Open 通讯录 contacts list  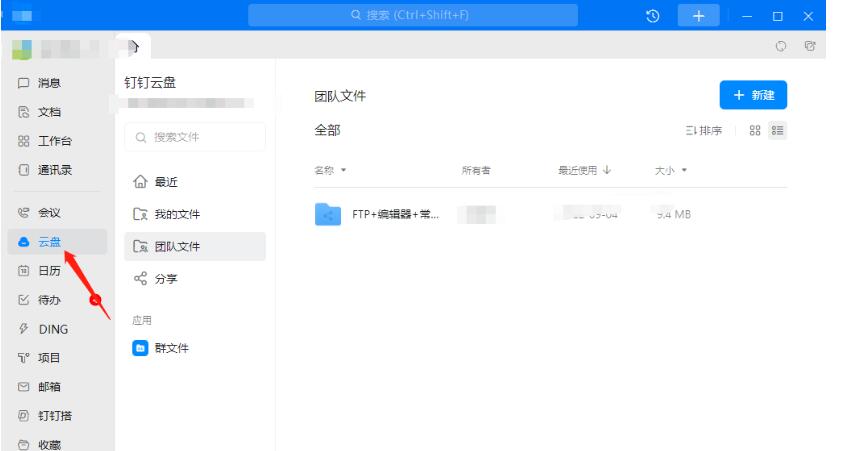(x=45, y=170)
